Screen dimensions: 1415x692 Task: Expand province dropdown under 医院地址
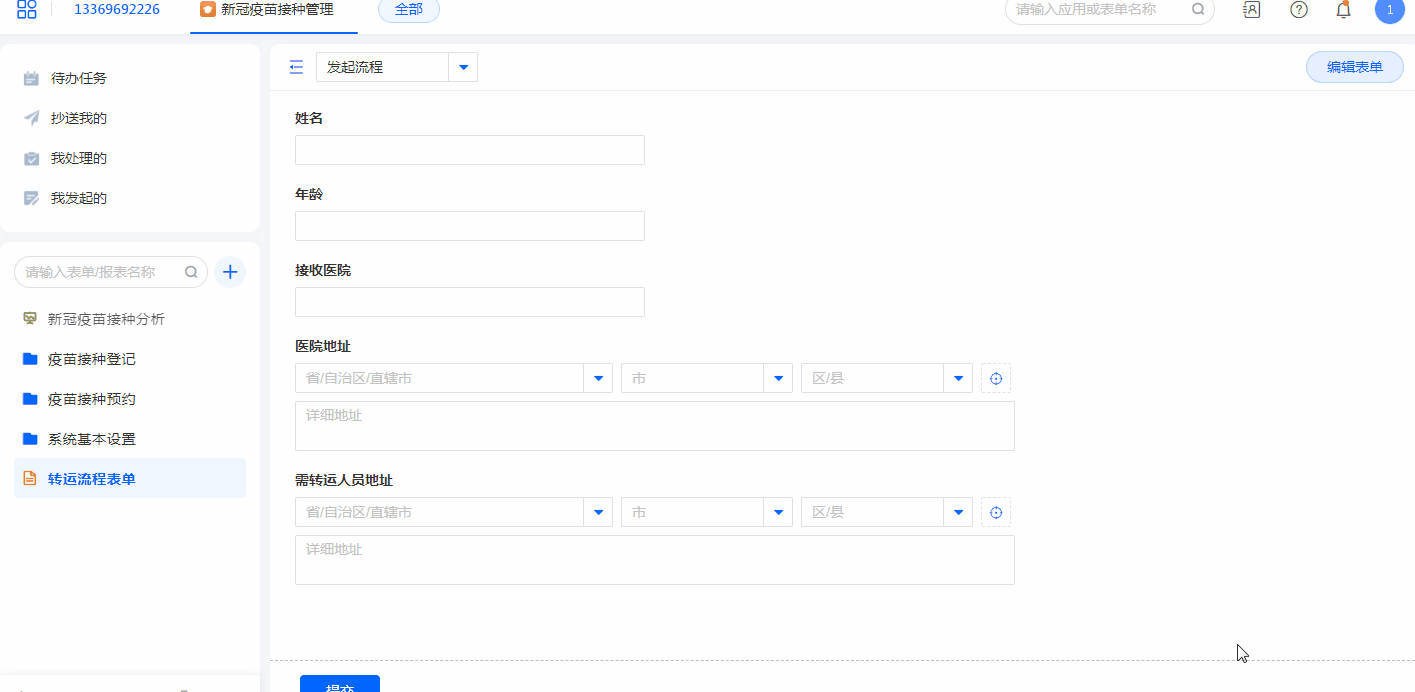click(x=598, y=378)
